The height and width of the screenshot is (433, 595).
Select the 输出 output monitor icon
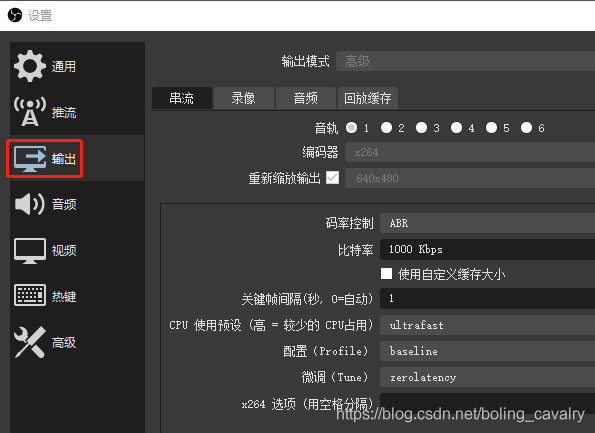pyautogui.click(x=30, y=159)
